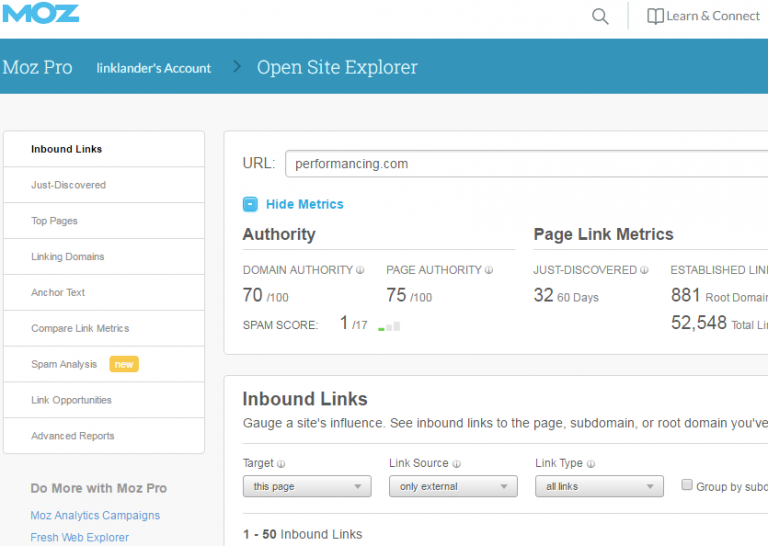Open the Learn & Connect book icon
This screenshot has width=768, height=546.
coord(655,16)
